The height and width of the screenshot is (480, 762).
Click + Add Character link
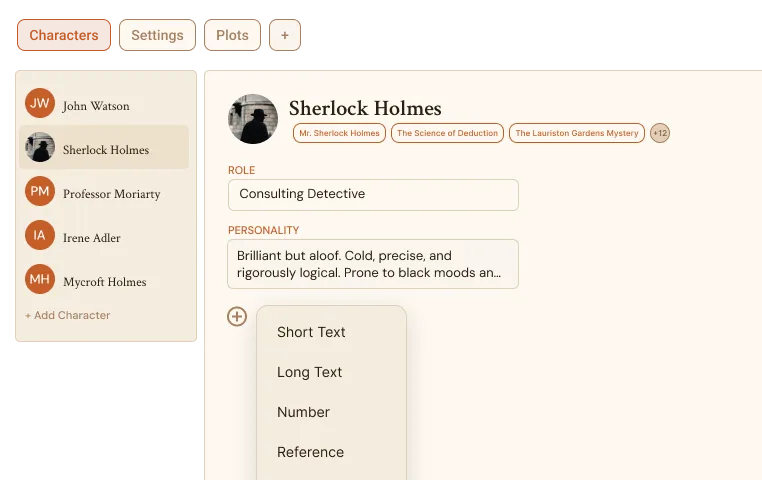coord(68,315)
